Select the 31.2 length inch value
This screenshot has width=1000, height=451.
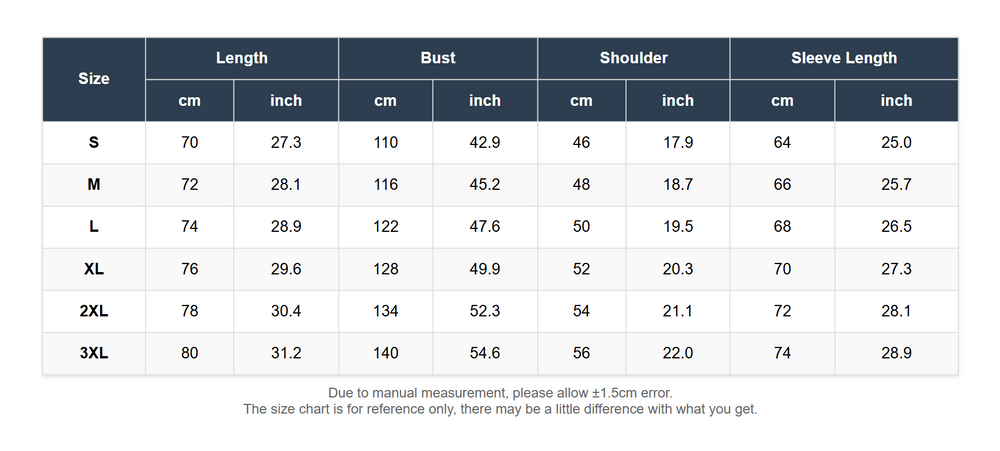coord(286,353)
